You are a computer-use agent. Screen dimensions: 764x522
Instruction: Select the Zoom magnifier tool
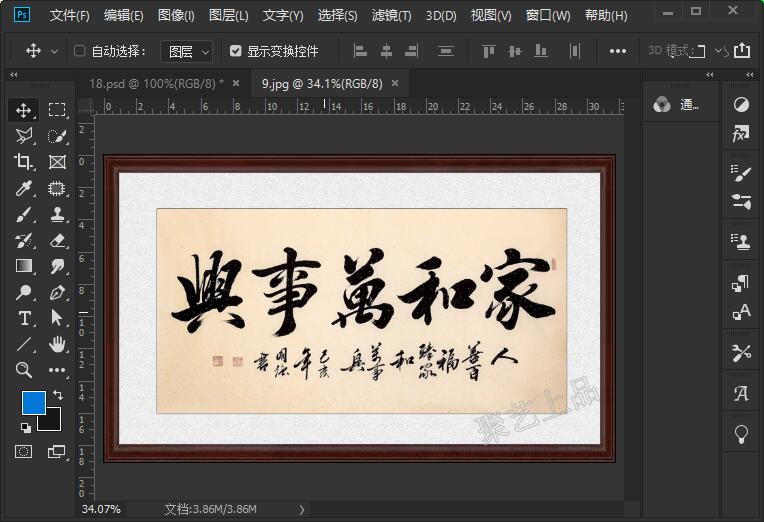23,370
